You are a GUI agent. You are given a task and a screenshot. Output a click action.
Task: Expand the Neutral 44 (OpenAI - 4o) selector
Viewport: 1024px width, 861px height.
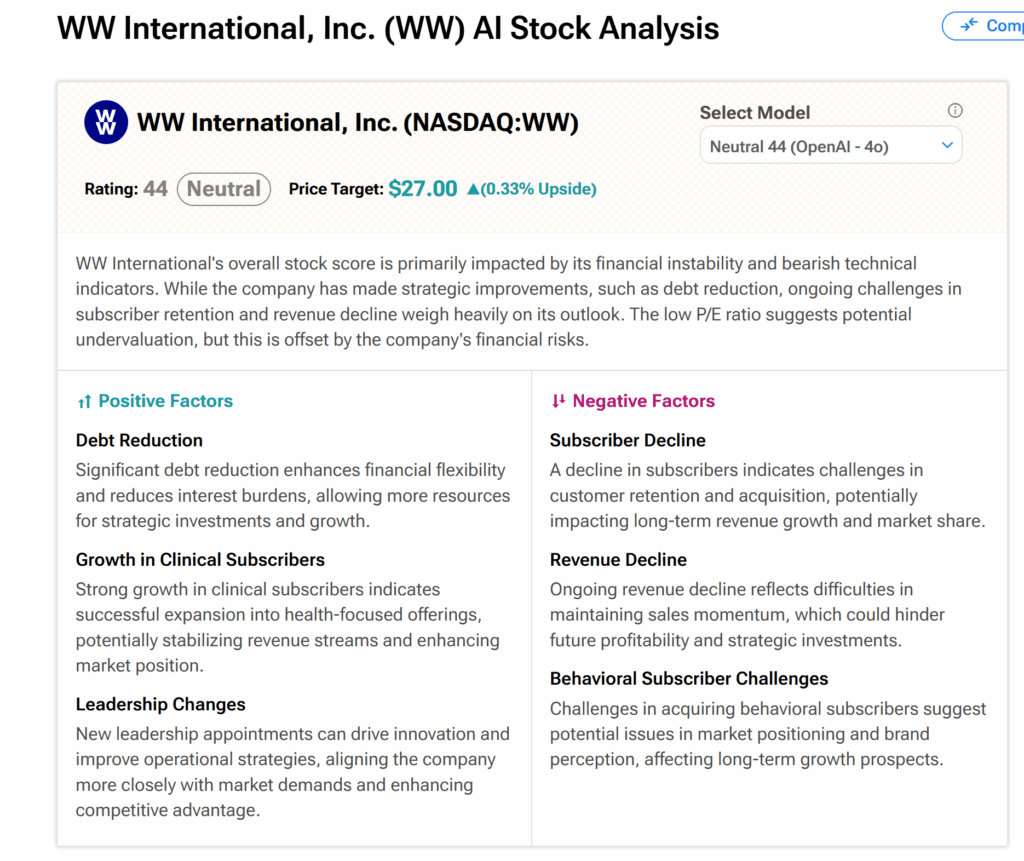point(830,144)
